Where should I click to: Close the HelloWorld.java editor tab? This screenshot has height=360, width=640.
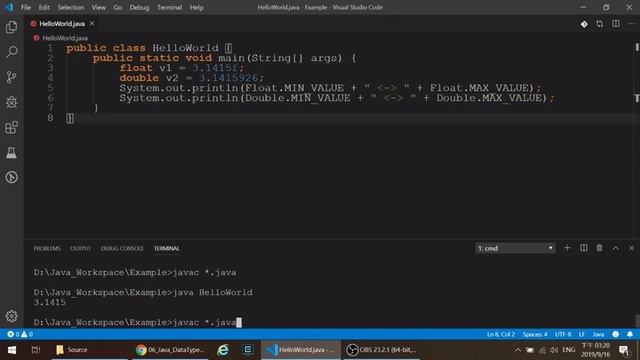92,24
